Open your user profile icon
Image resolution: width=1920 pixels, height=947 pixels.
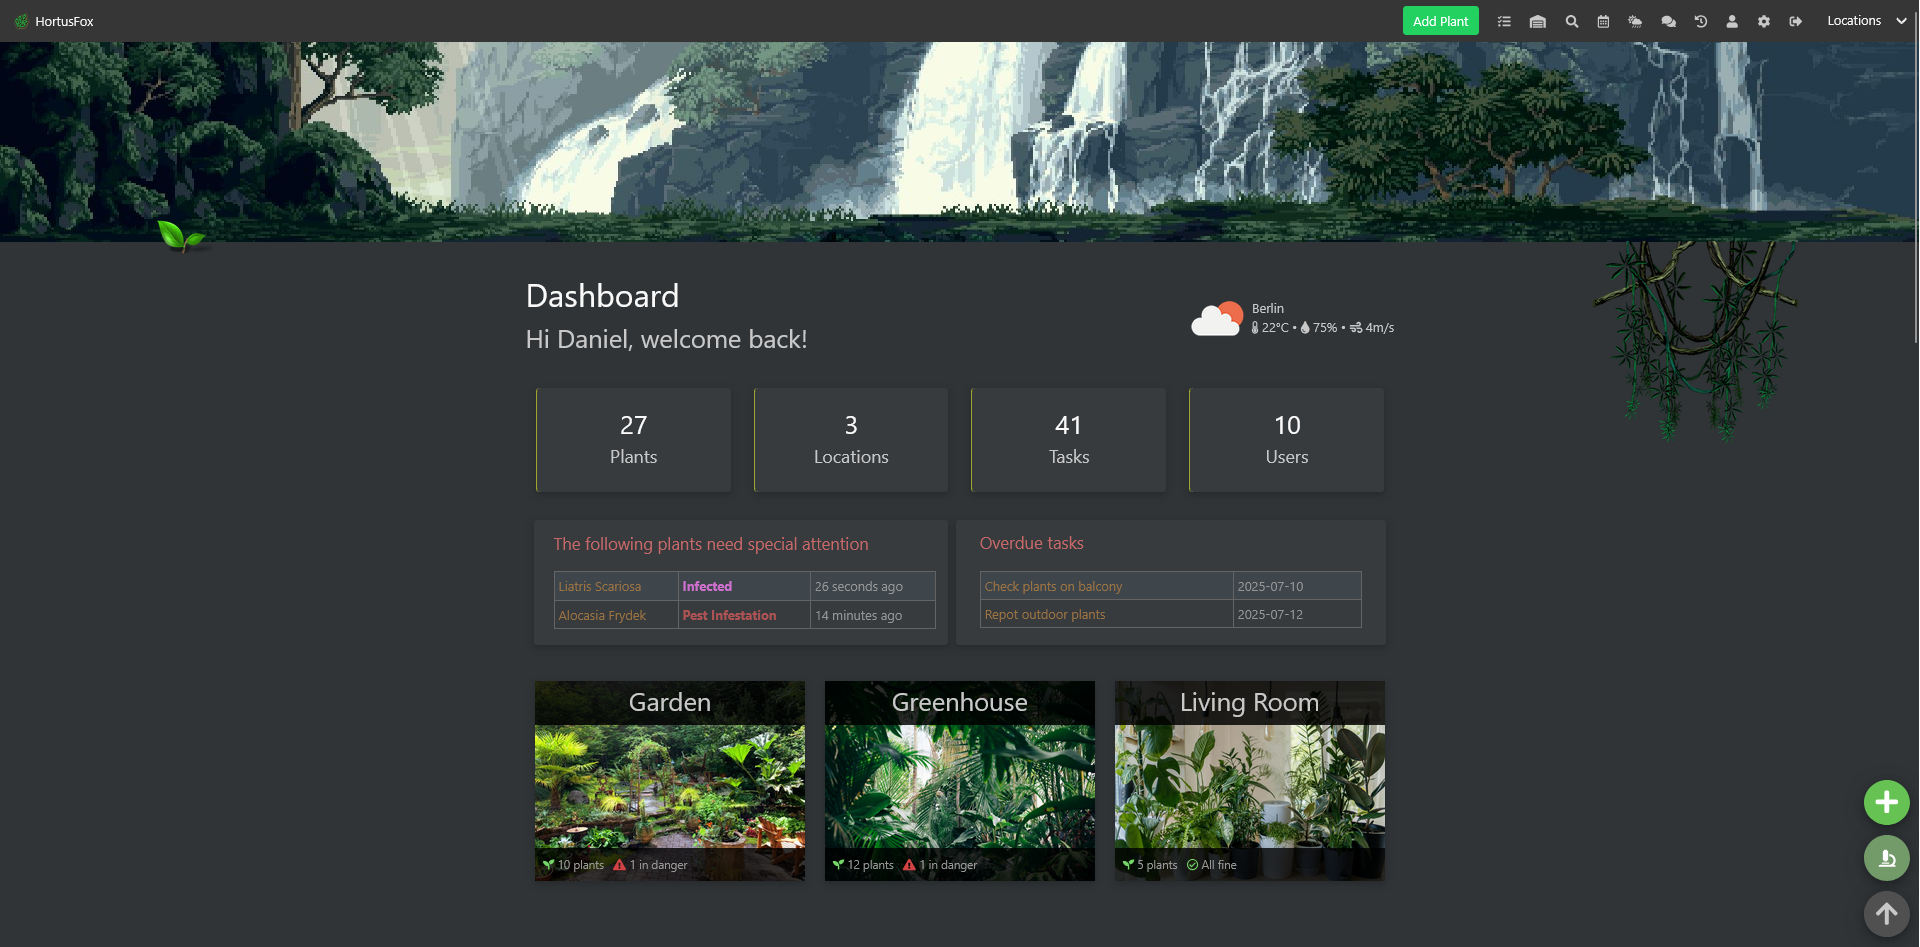[1733, 20]
